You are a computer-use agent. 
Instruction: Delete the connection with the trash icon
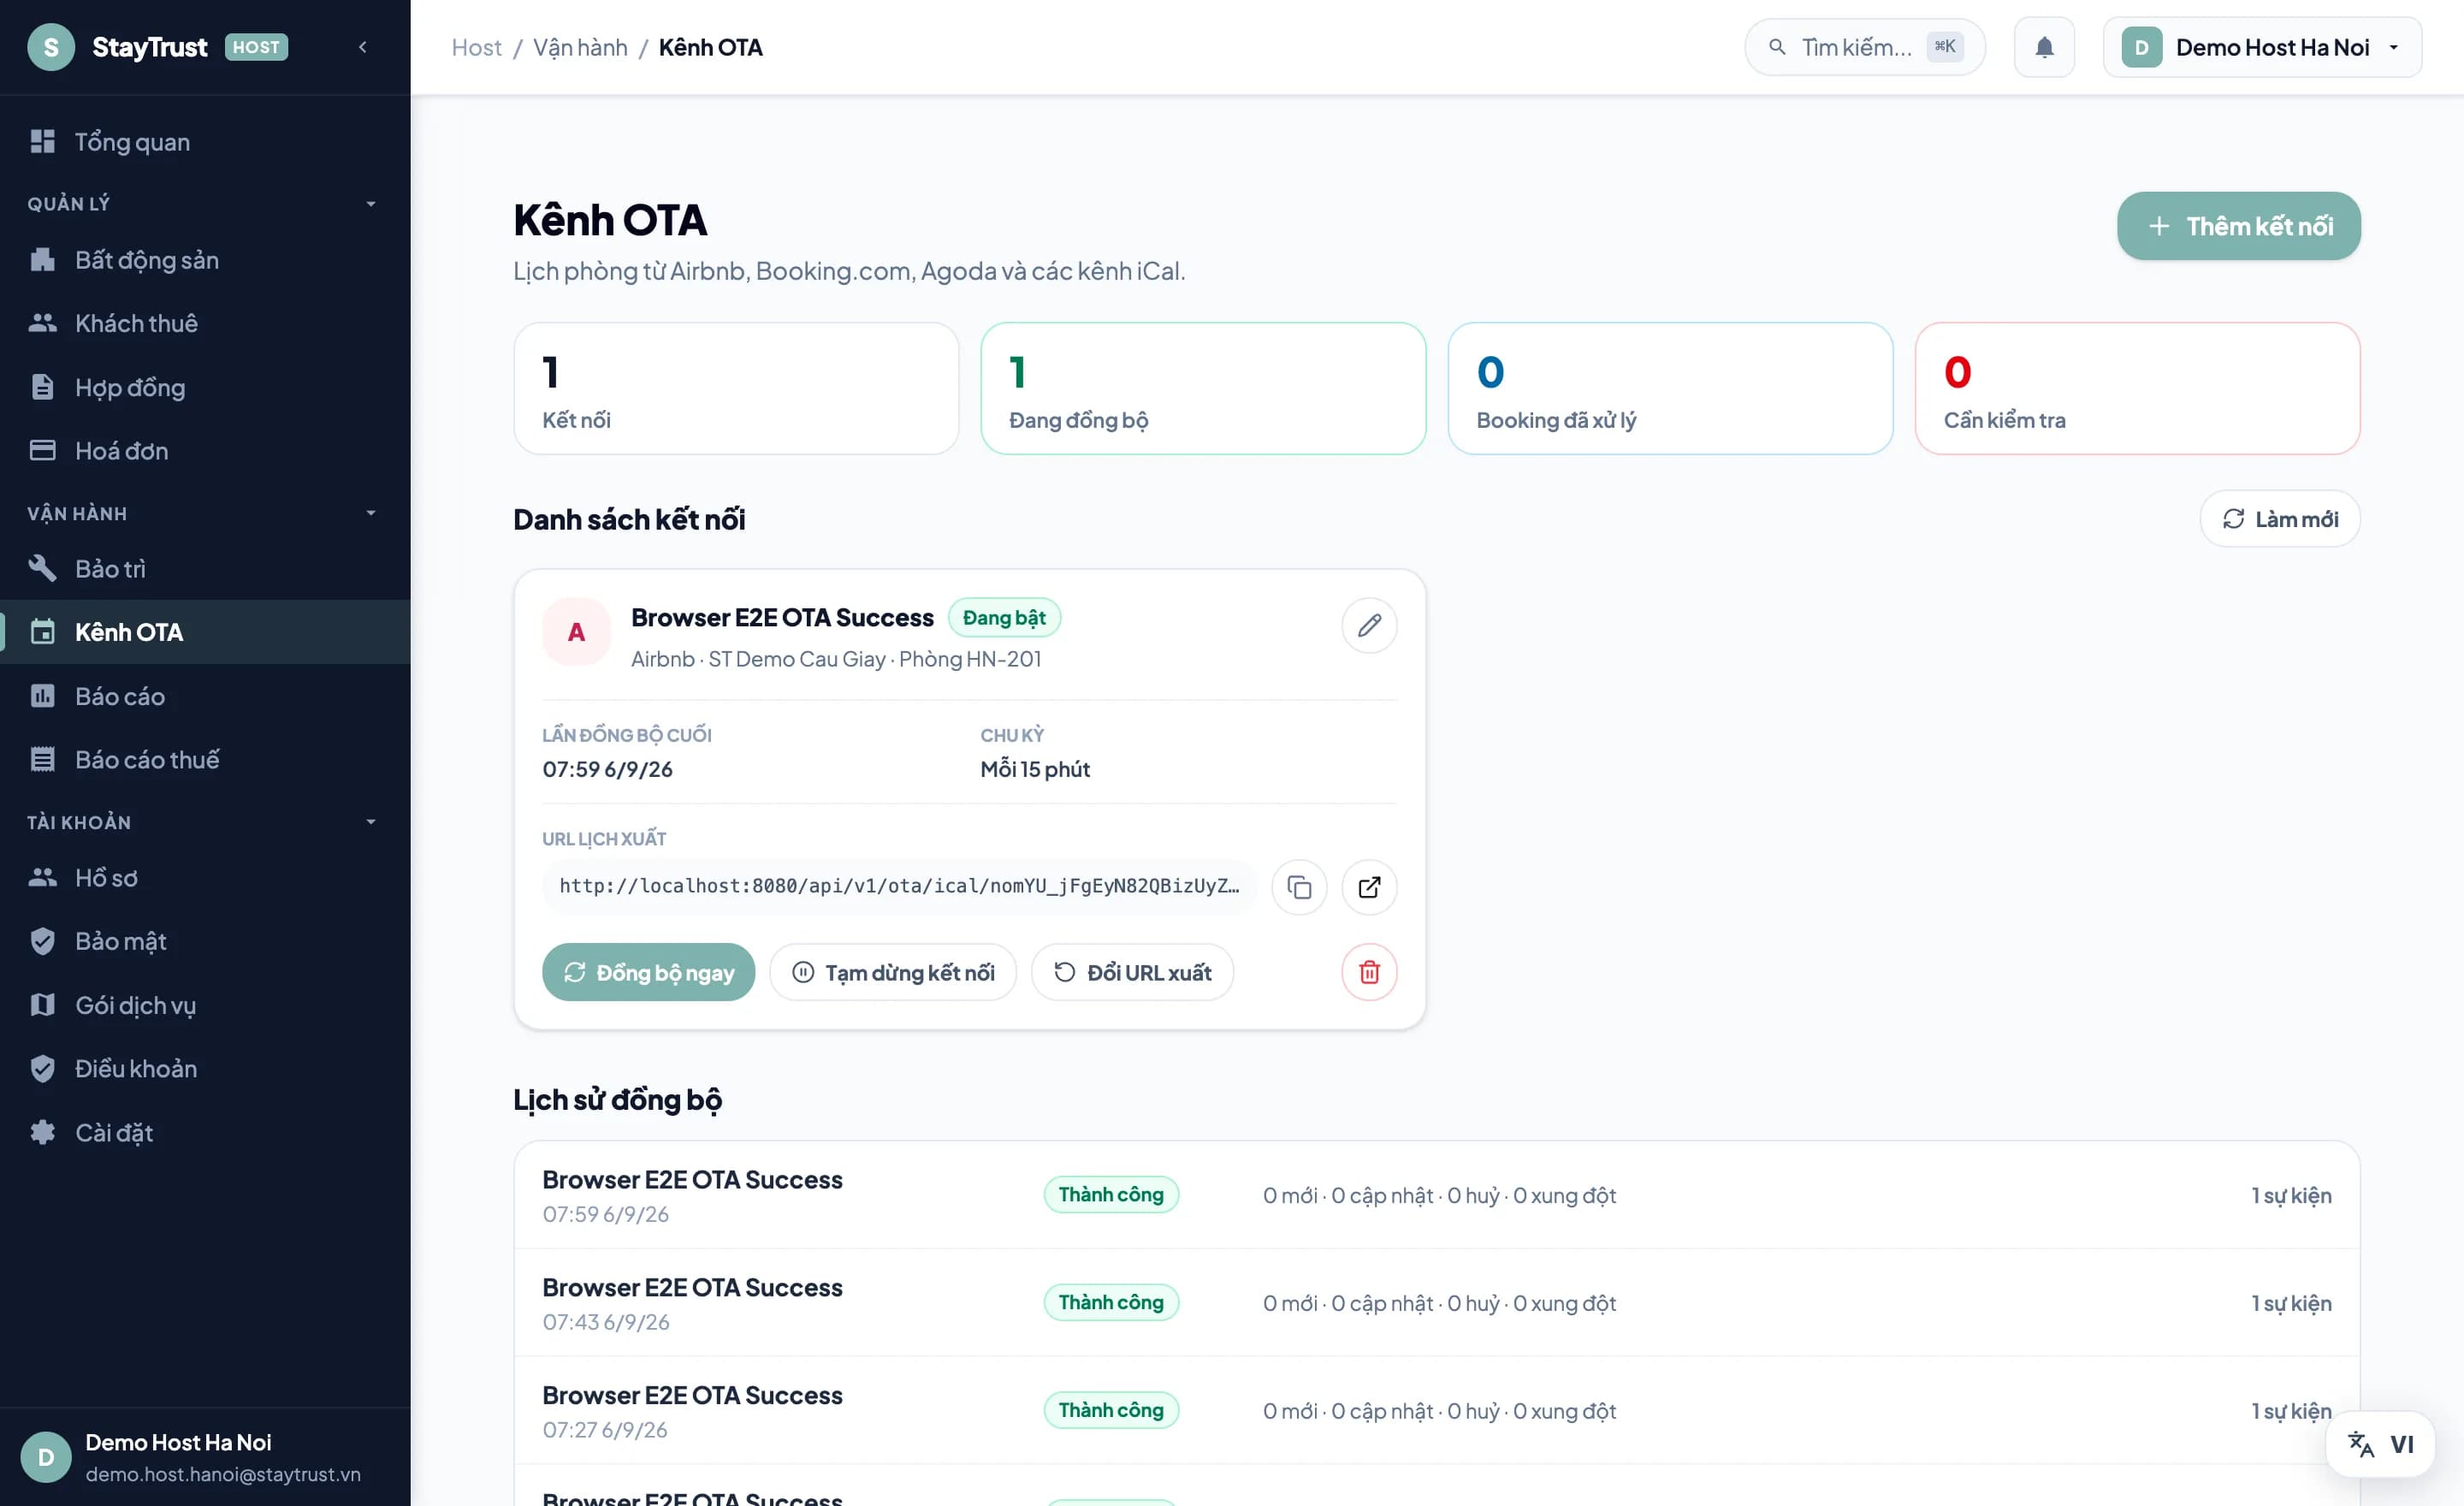click(x=1369, y=972)
